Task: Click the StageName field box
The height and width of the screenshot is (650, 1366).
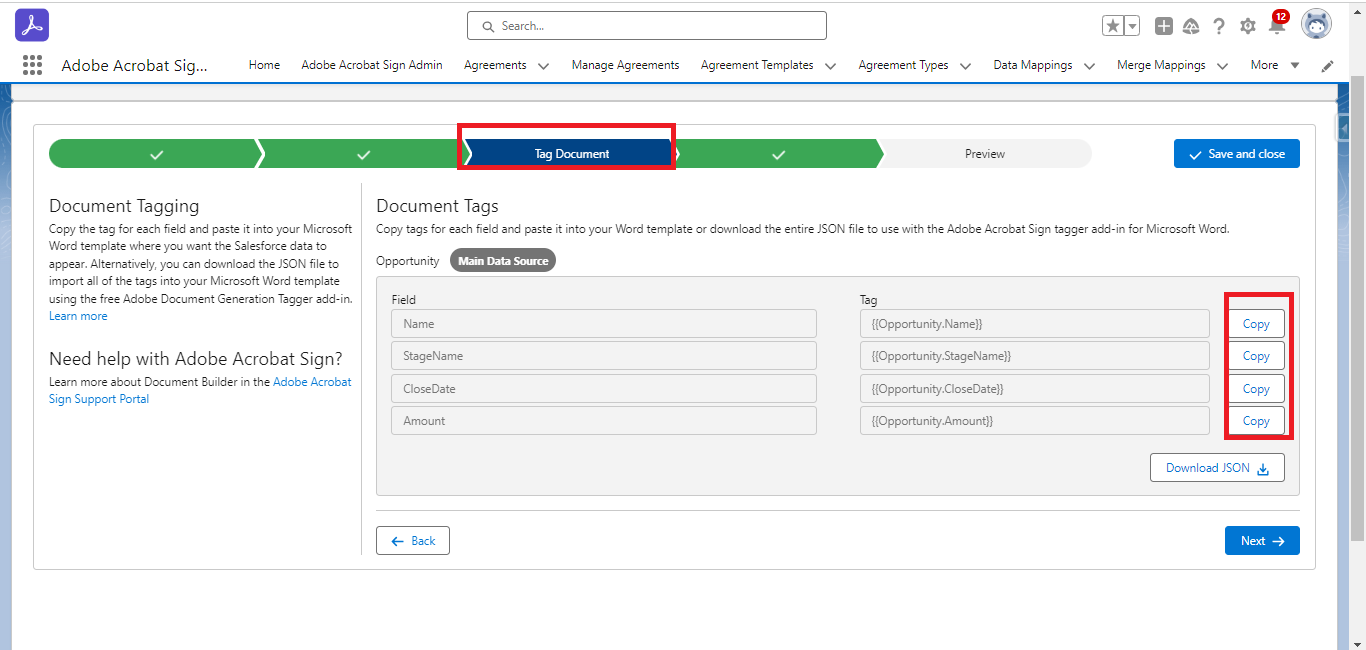Action: click(604, 356)
